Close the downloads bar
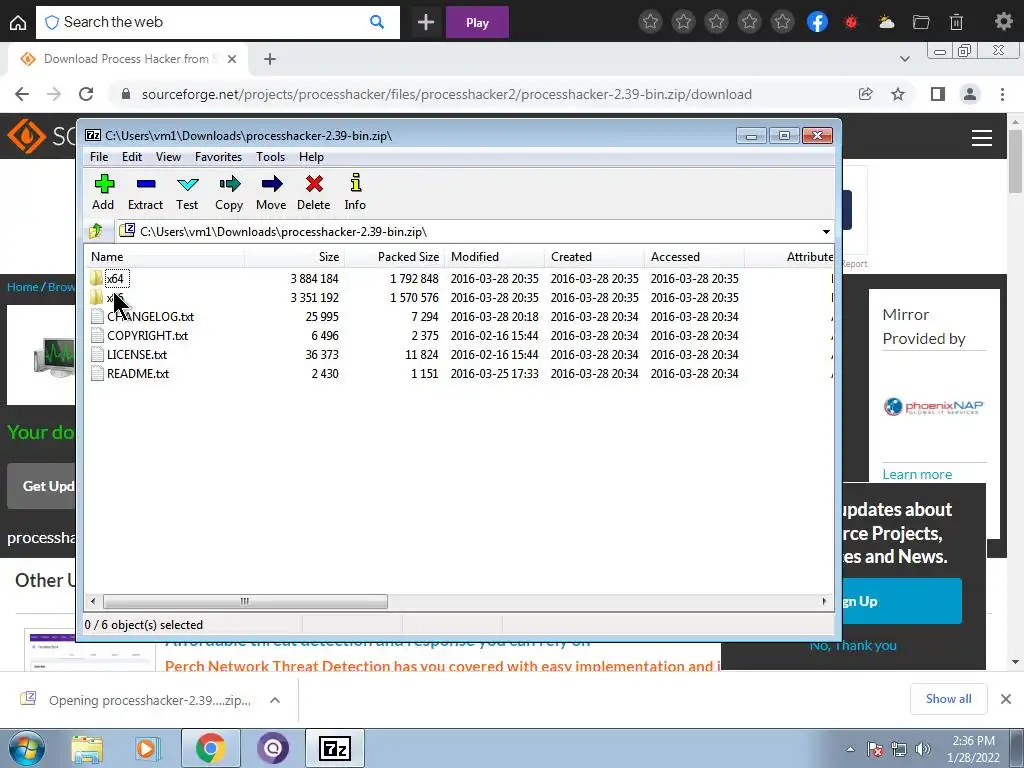Image resolution: width=1024 pixels, height=768 pixels. tap(1006, 699)
